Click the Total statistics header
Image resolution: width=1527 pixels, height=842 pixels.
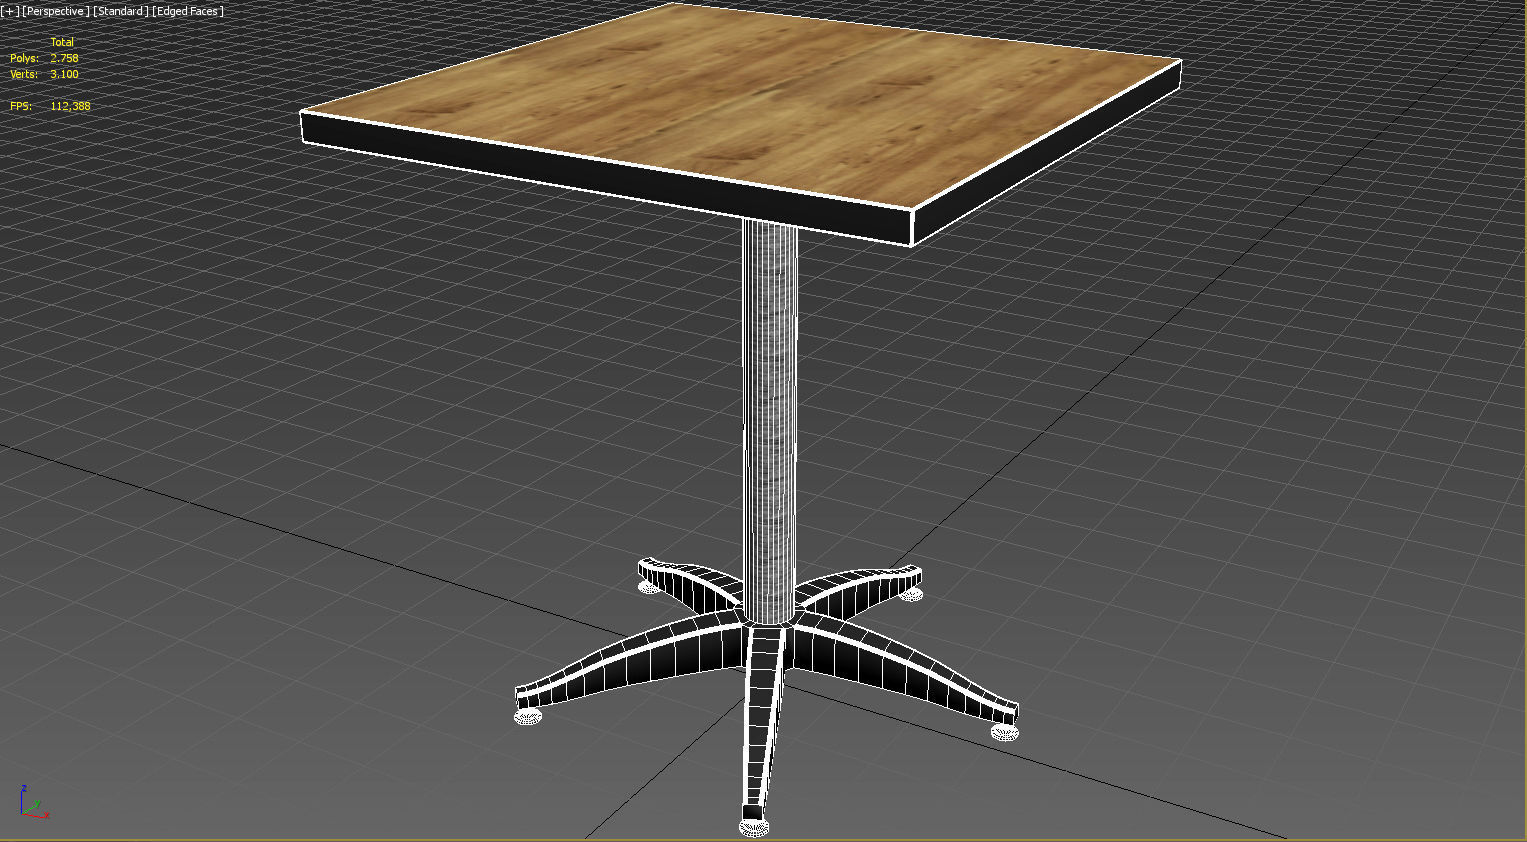pyautogui.click(x=62, y=42)
